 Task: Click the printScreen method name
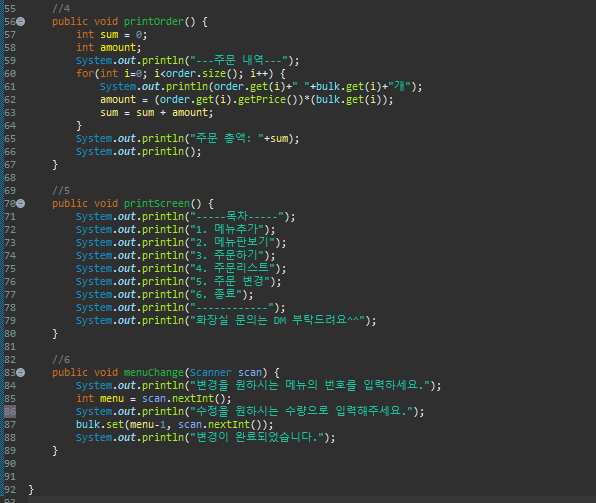pos(157,204)
